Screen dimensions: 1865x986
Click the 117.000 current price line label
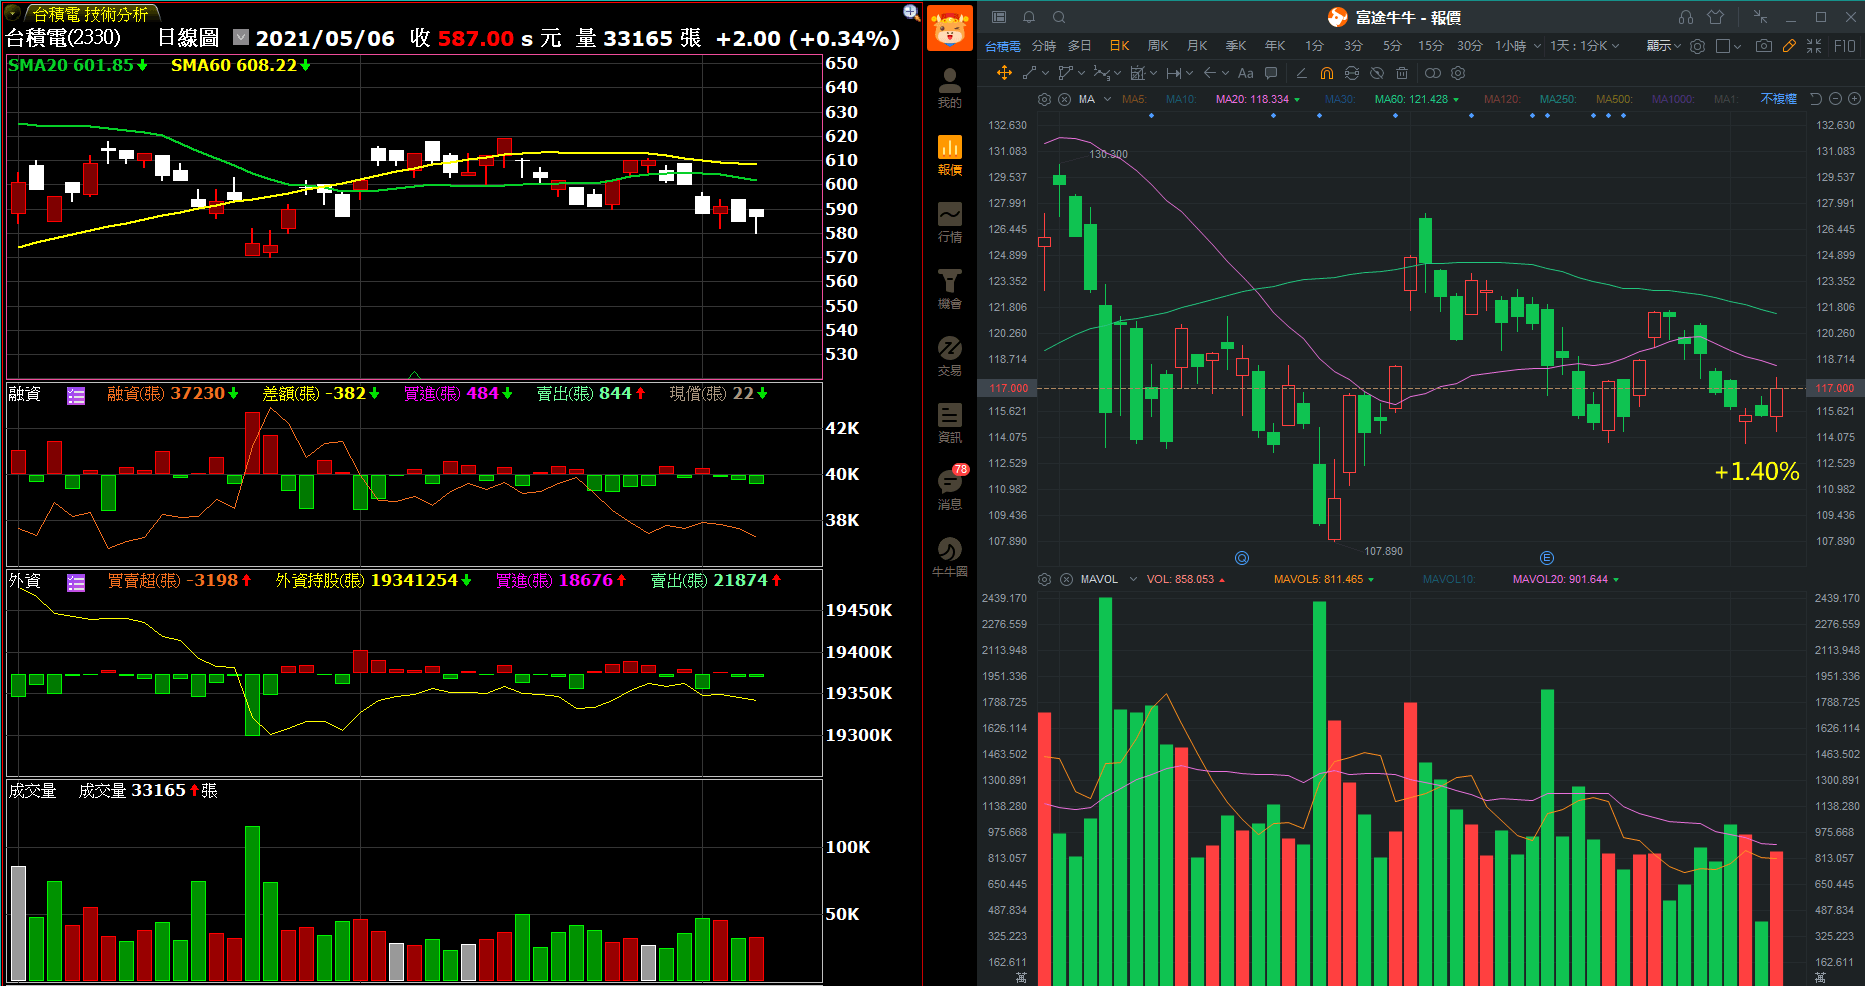(x=1008, y=388)
